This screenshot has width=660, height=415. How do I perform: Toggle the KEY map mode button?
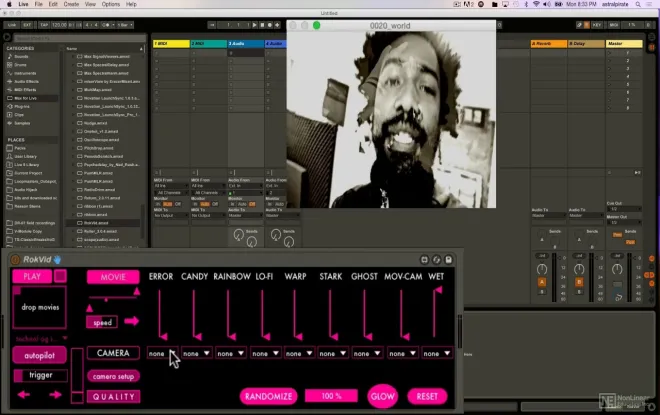coord(597,25)
